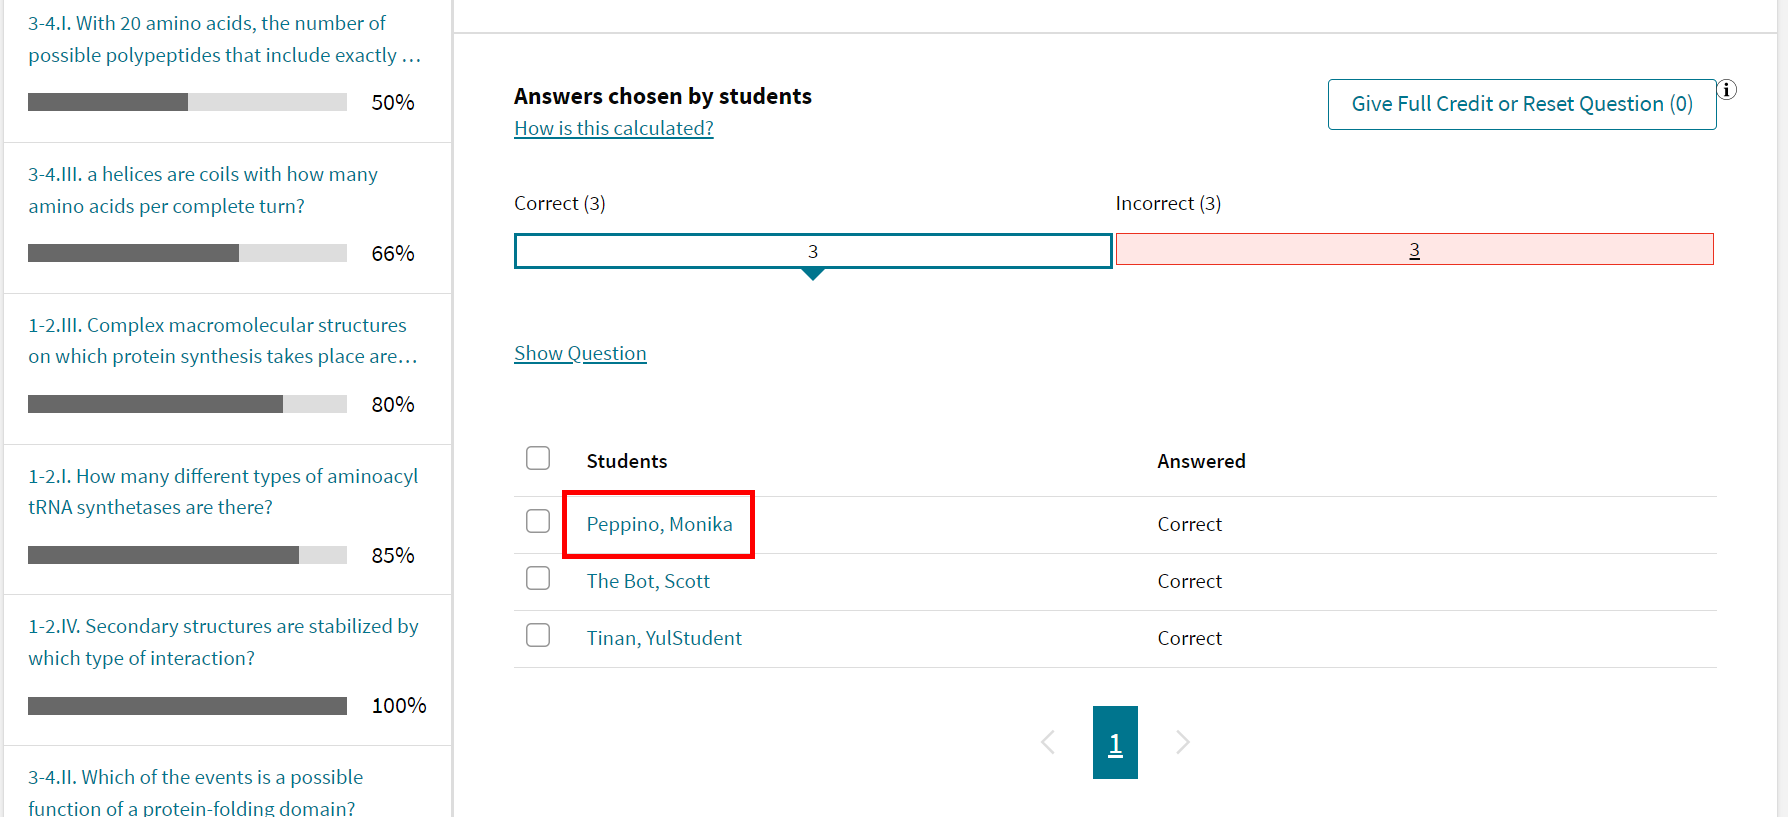Click the previous page arrow in the pagination

point(1047,742)
